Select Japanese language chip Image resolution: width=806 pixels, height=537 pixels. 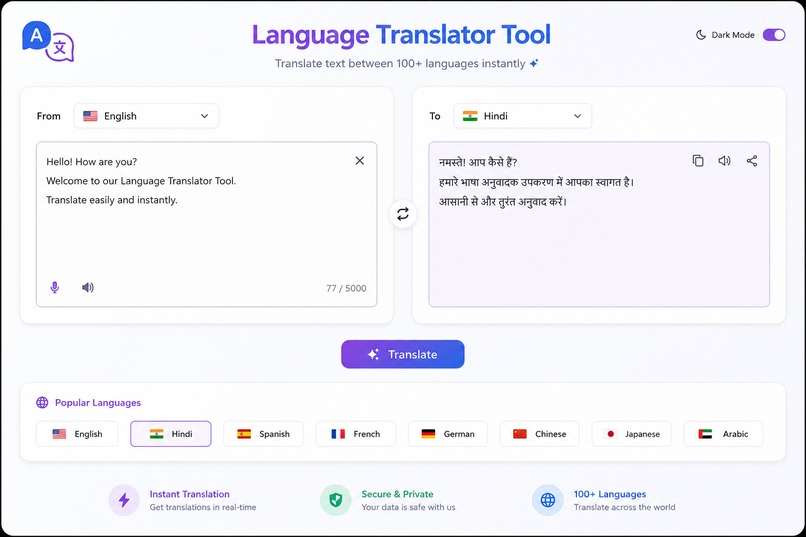click(632, 434)
